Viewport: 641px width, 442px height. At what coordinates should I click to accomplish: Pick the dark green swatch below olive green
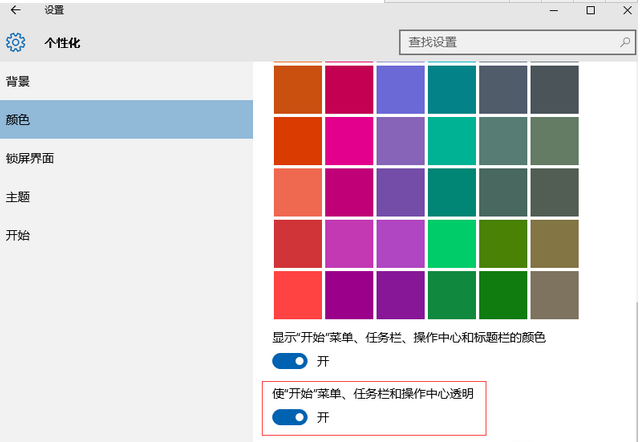pos(503,295)
